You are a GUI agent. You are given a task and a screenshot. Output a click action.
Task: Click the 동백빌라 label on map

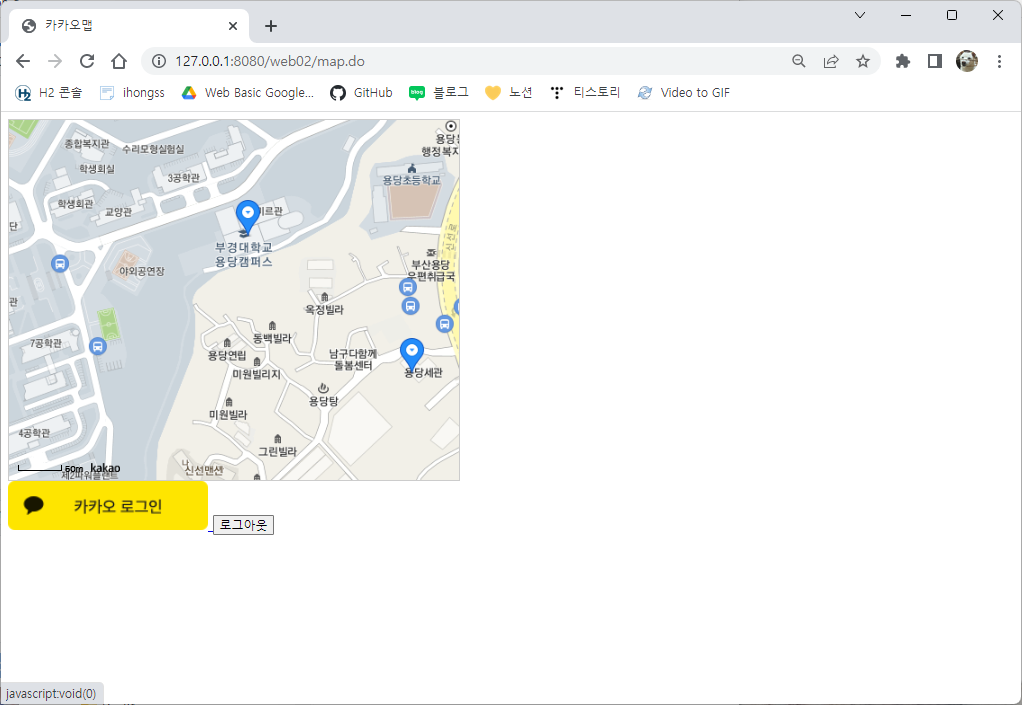272,338
